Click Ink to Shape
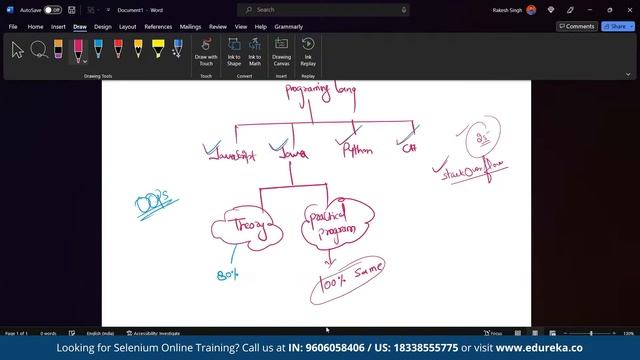 coord(234,52)
